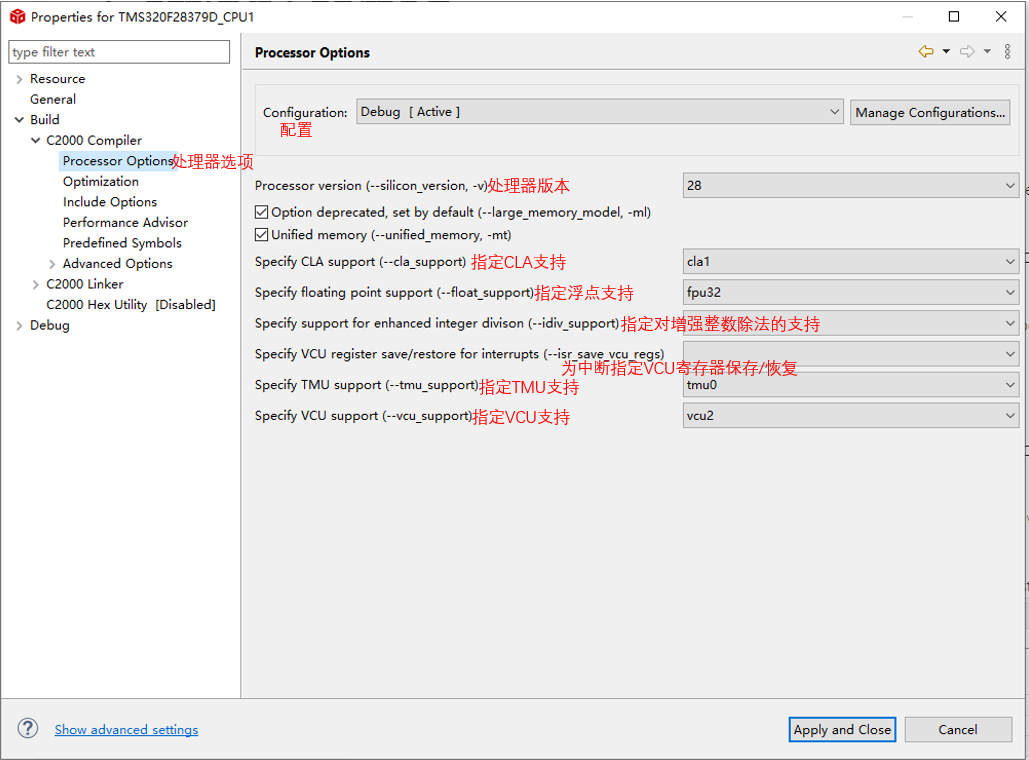Maximize the Properties dialog window
Viewport: 1029px width, 760px height.
click(x=954, y=16)
